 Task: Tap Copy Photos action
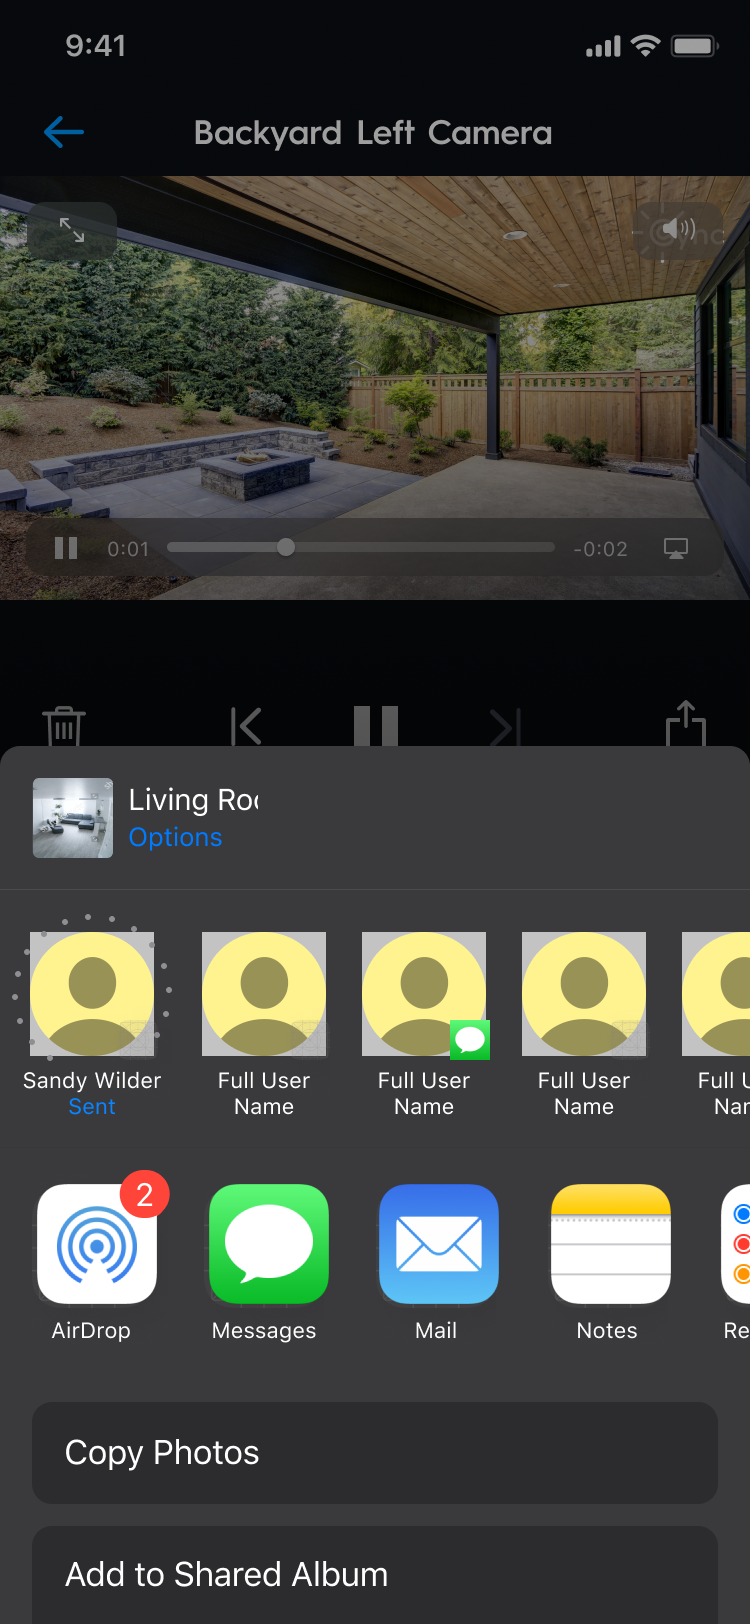click(x=375, y=1452)
